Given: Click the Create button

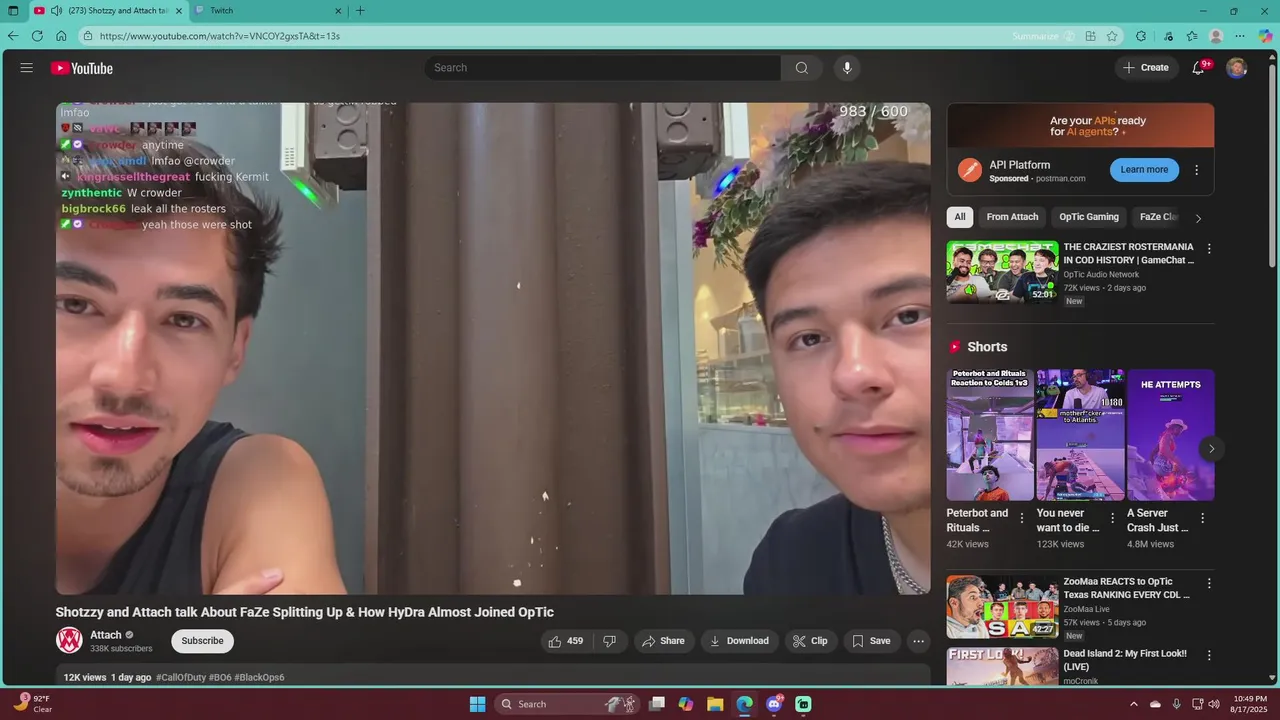Looking at the screenshot, I should click(x=1146, y=68).
